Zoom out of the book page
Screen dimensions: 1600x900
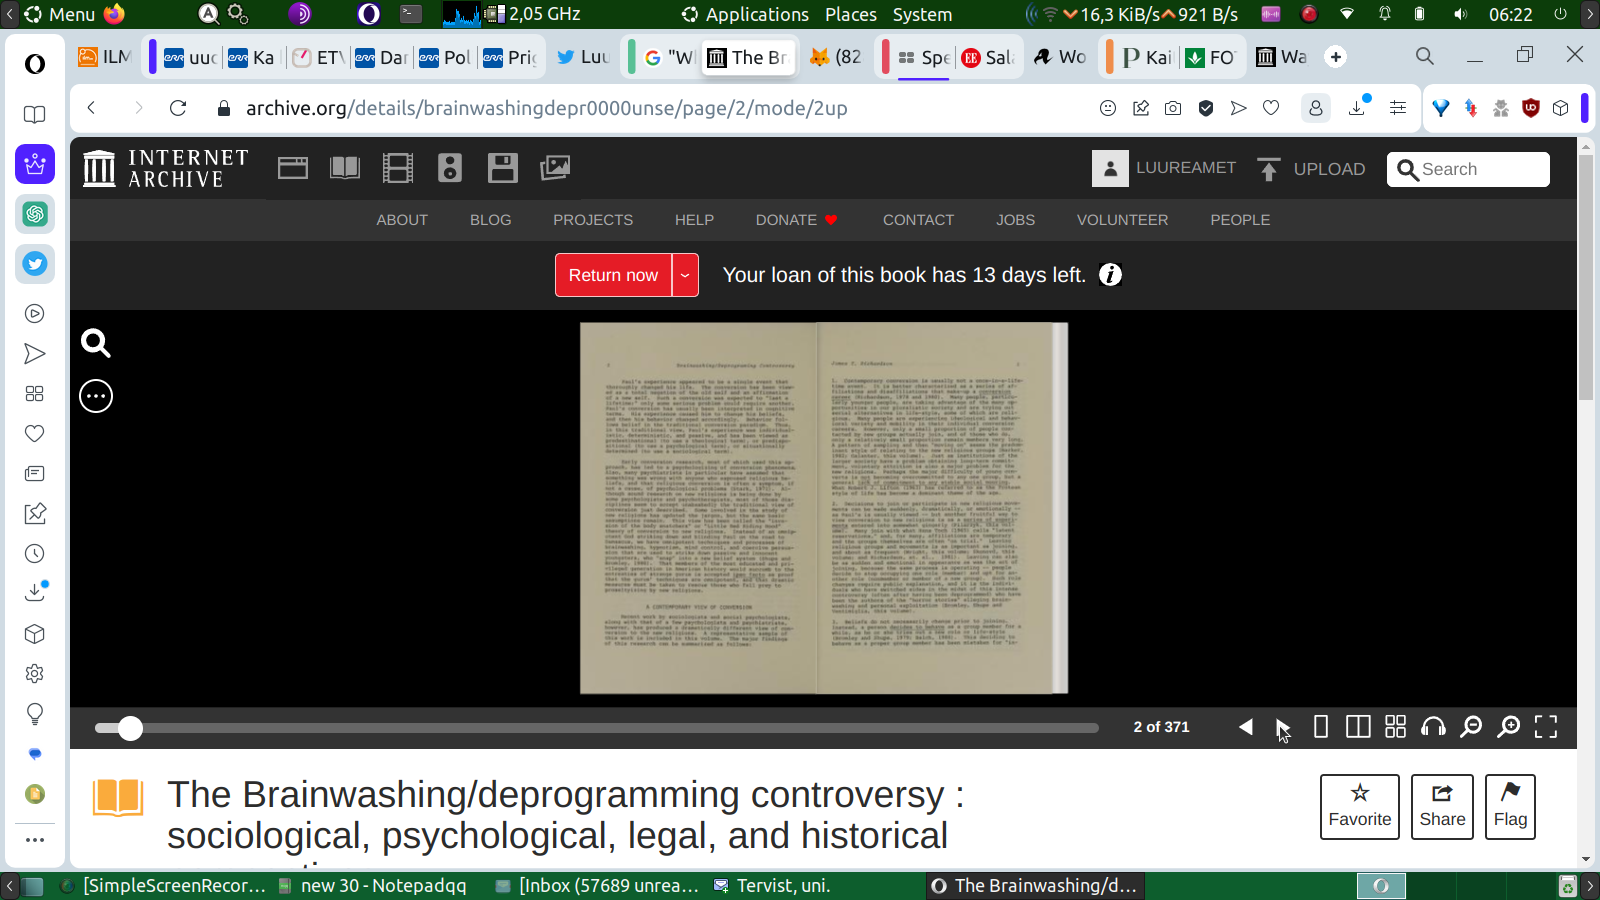[1471, 727]
